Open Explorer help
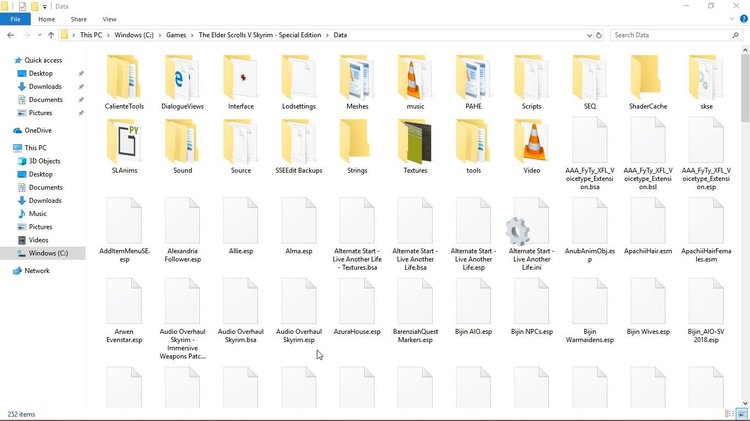The height and width of the screenshot is (421, 750). [744, 19]
